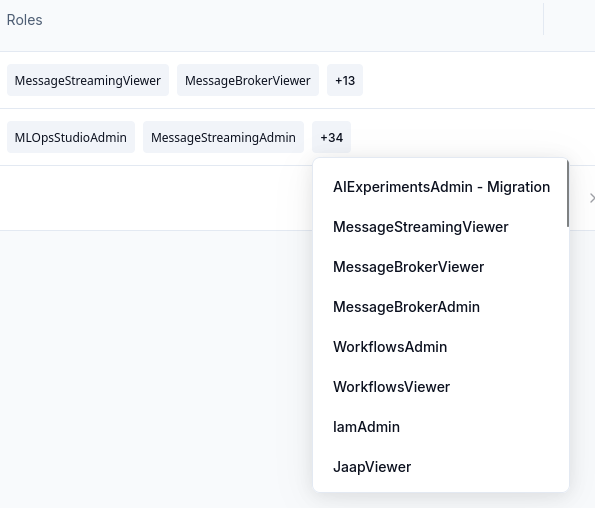595x508 pixels.
Task: Select the MessageBrokerViewer role chip in first row
Action: point(248,80)
